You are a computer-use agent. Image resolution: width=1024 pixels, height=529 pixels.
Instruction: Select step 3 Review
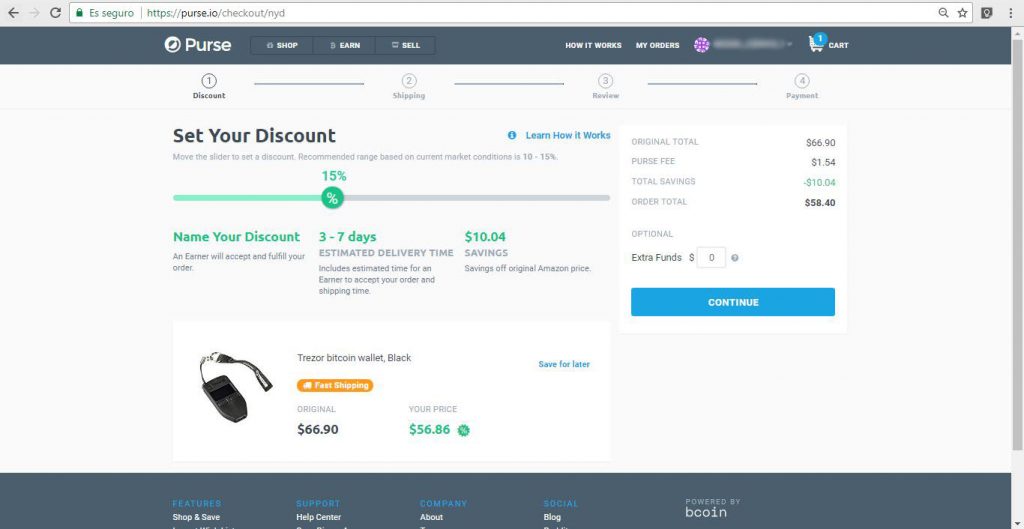pyautogui.click(x=605, y=86)
